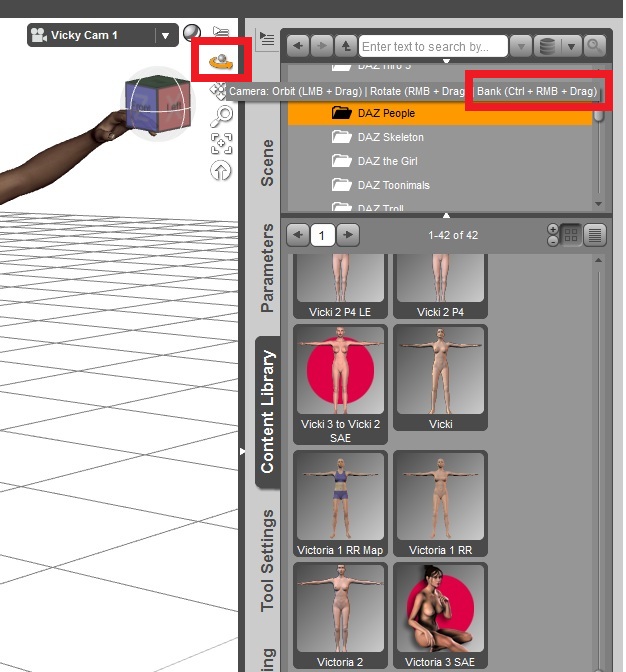Click the view cube in viewport
Viewport: 626px width, 672px height.
click(x=158, y=104)
